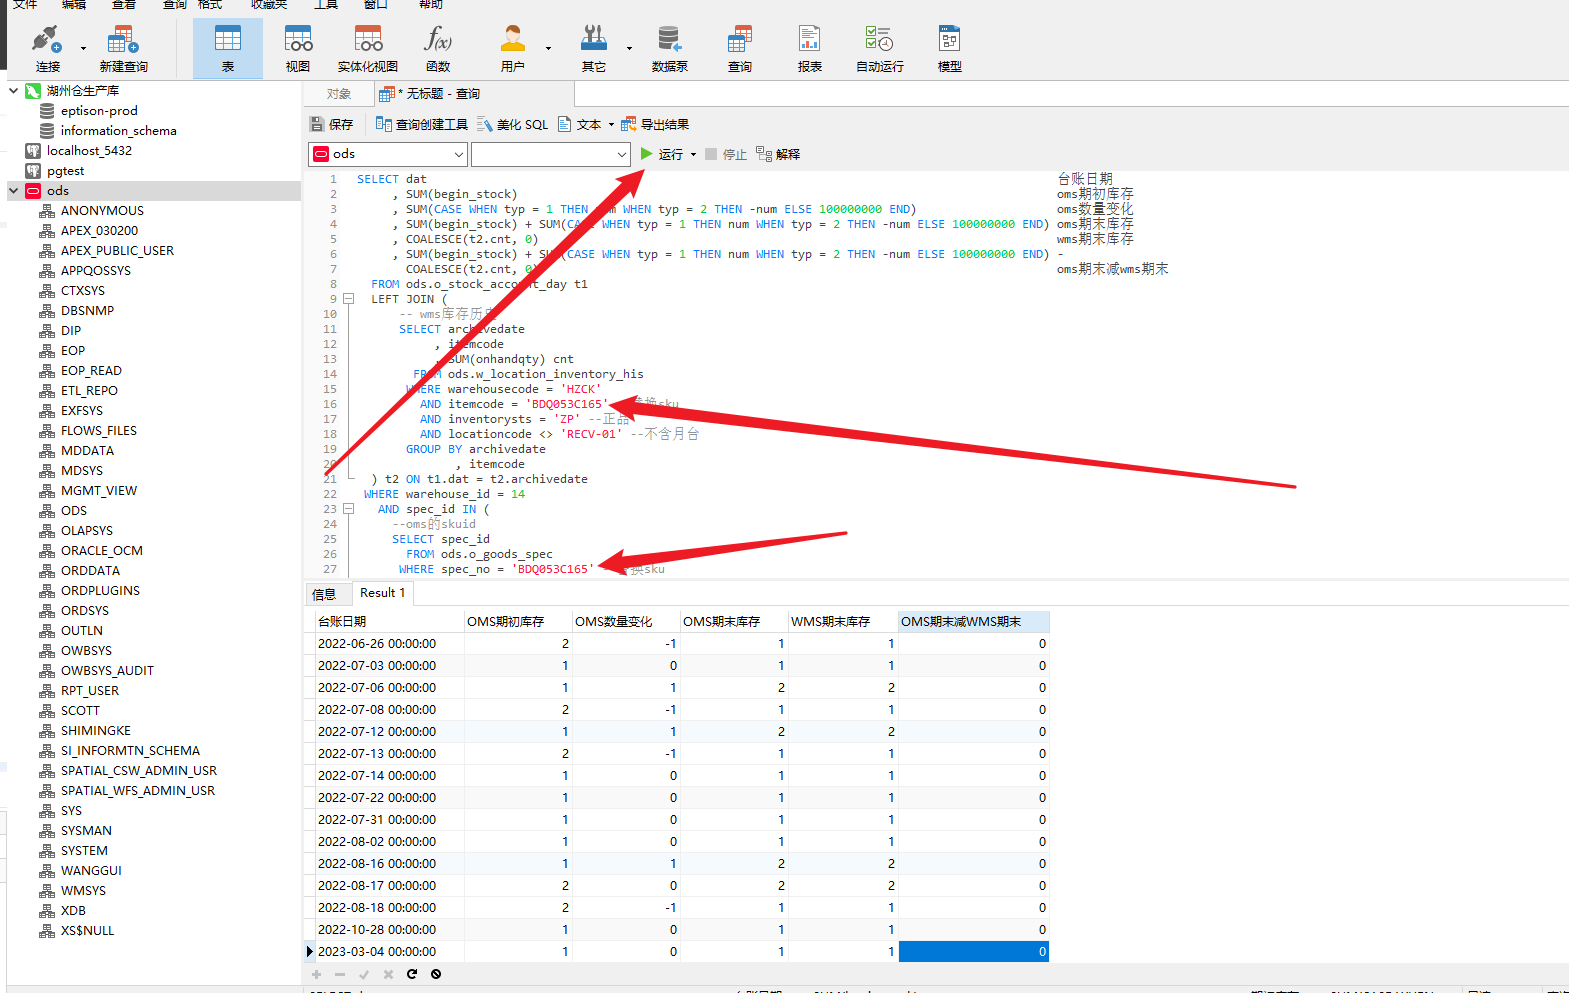The height and width of the screenshot is (993, 1569).
Task: Click the 保存 (Save) button
Action: coord(332,125)
